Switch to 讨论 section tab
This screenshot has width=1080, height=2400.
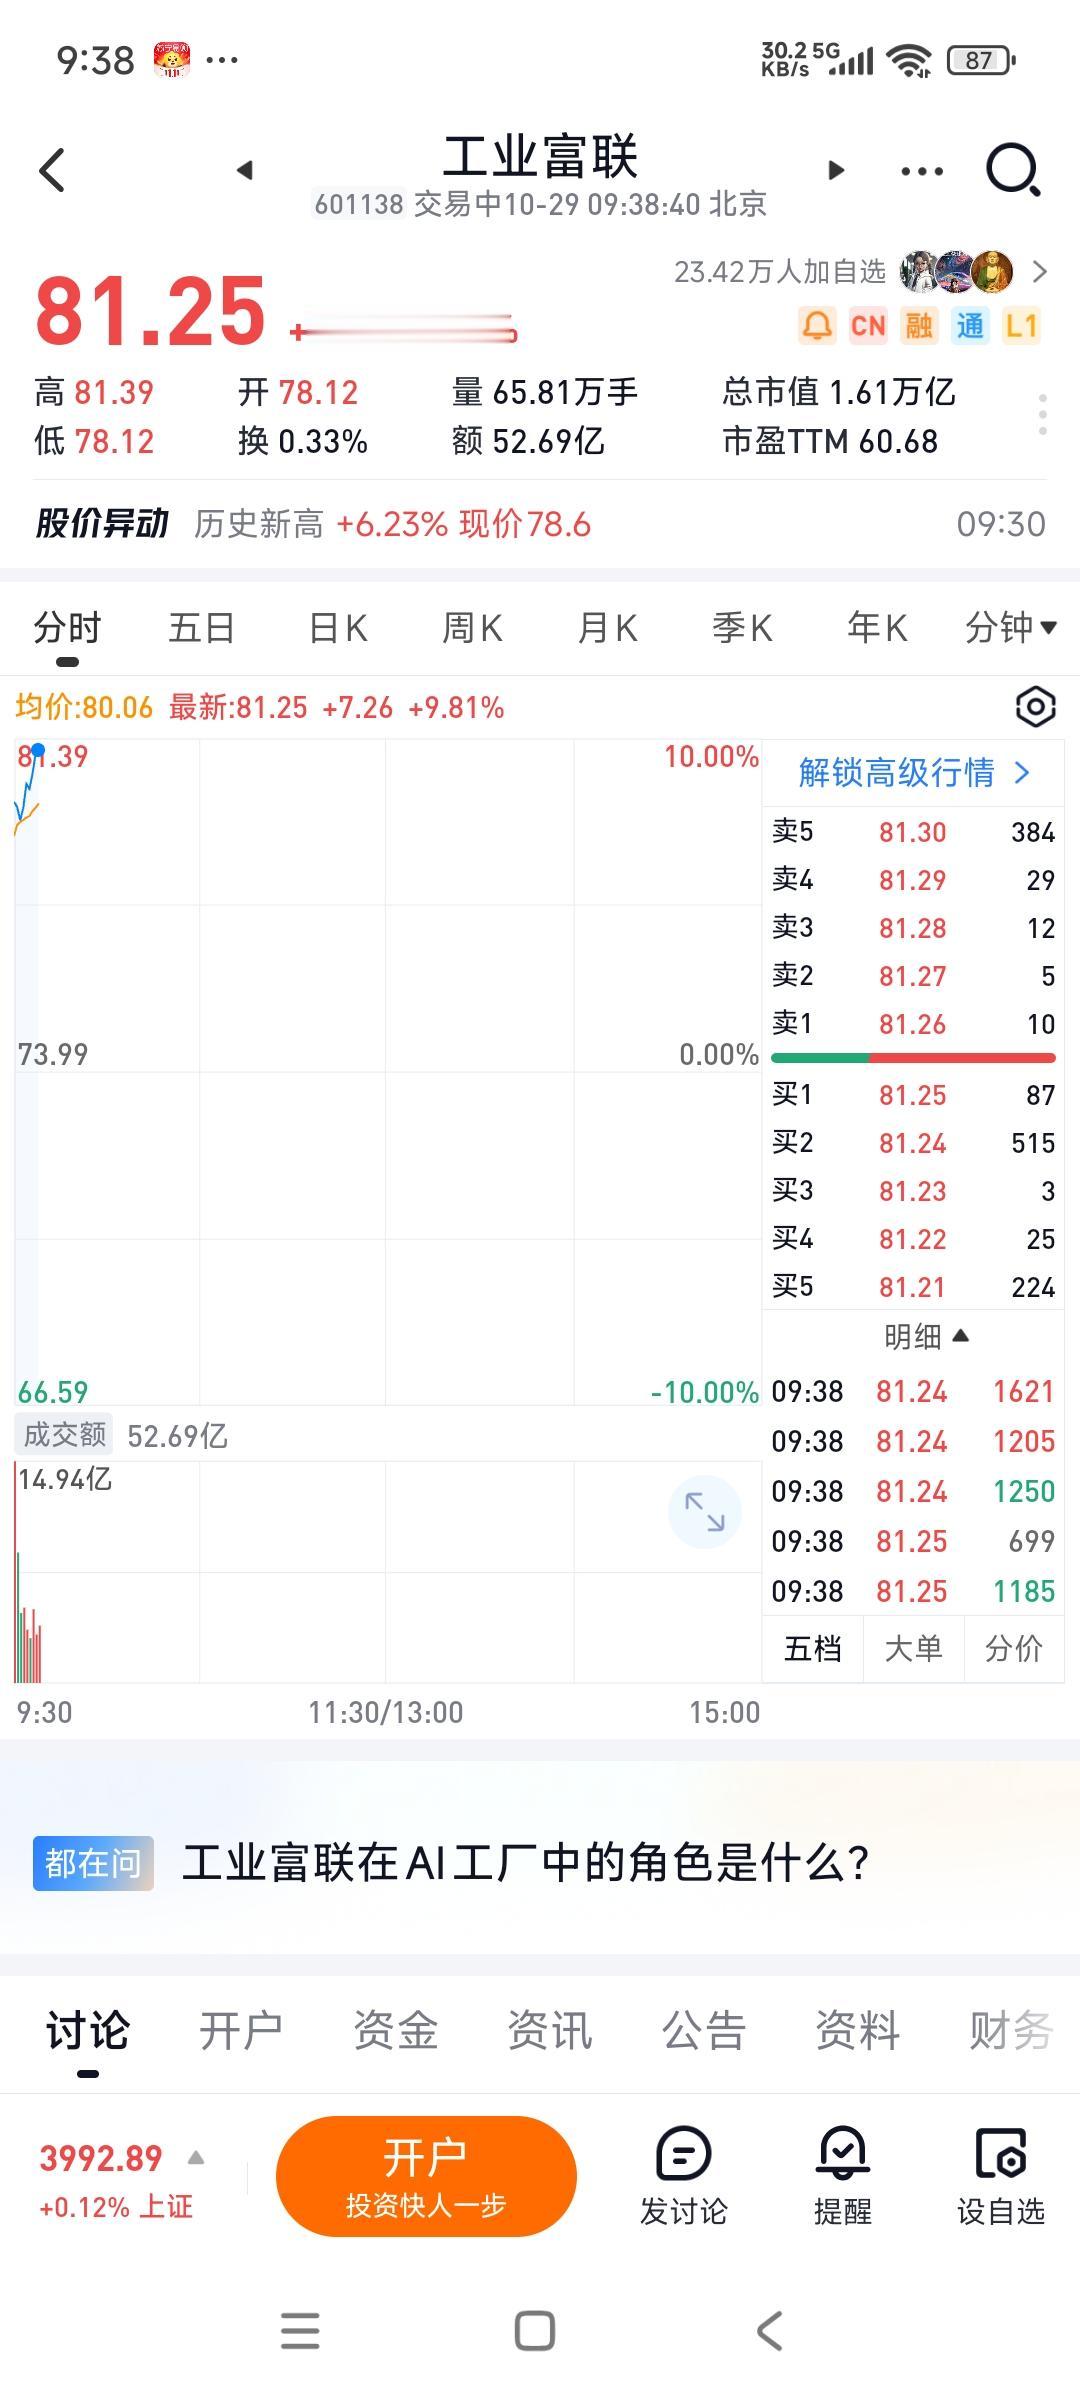coord(88,2030)
